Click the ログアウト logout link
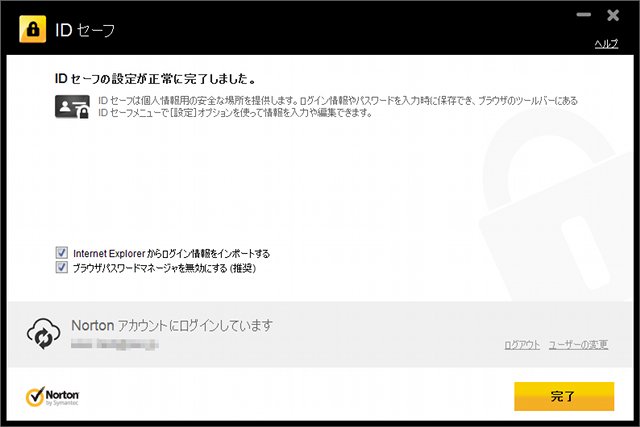This screenshot has width=640, height=427. (x=522, y=345)
